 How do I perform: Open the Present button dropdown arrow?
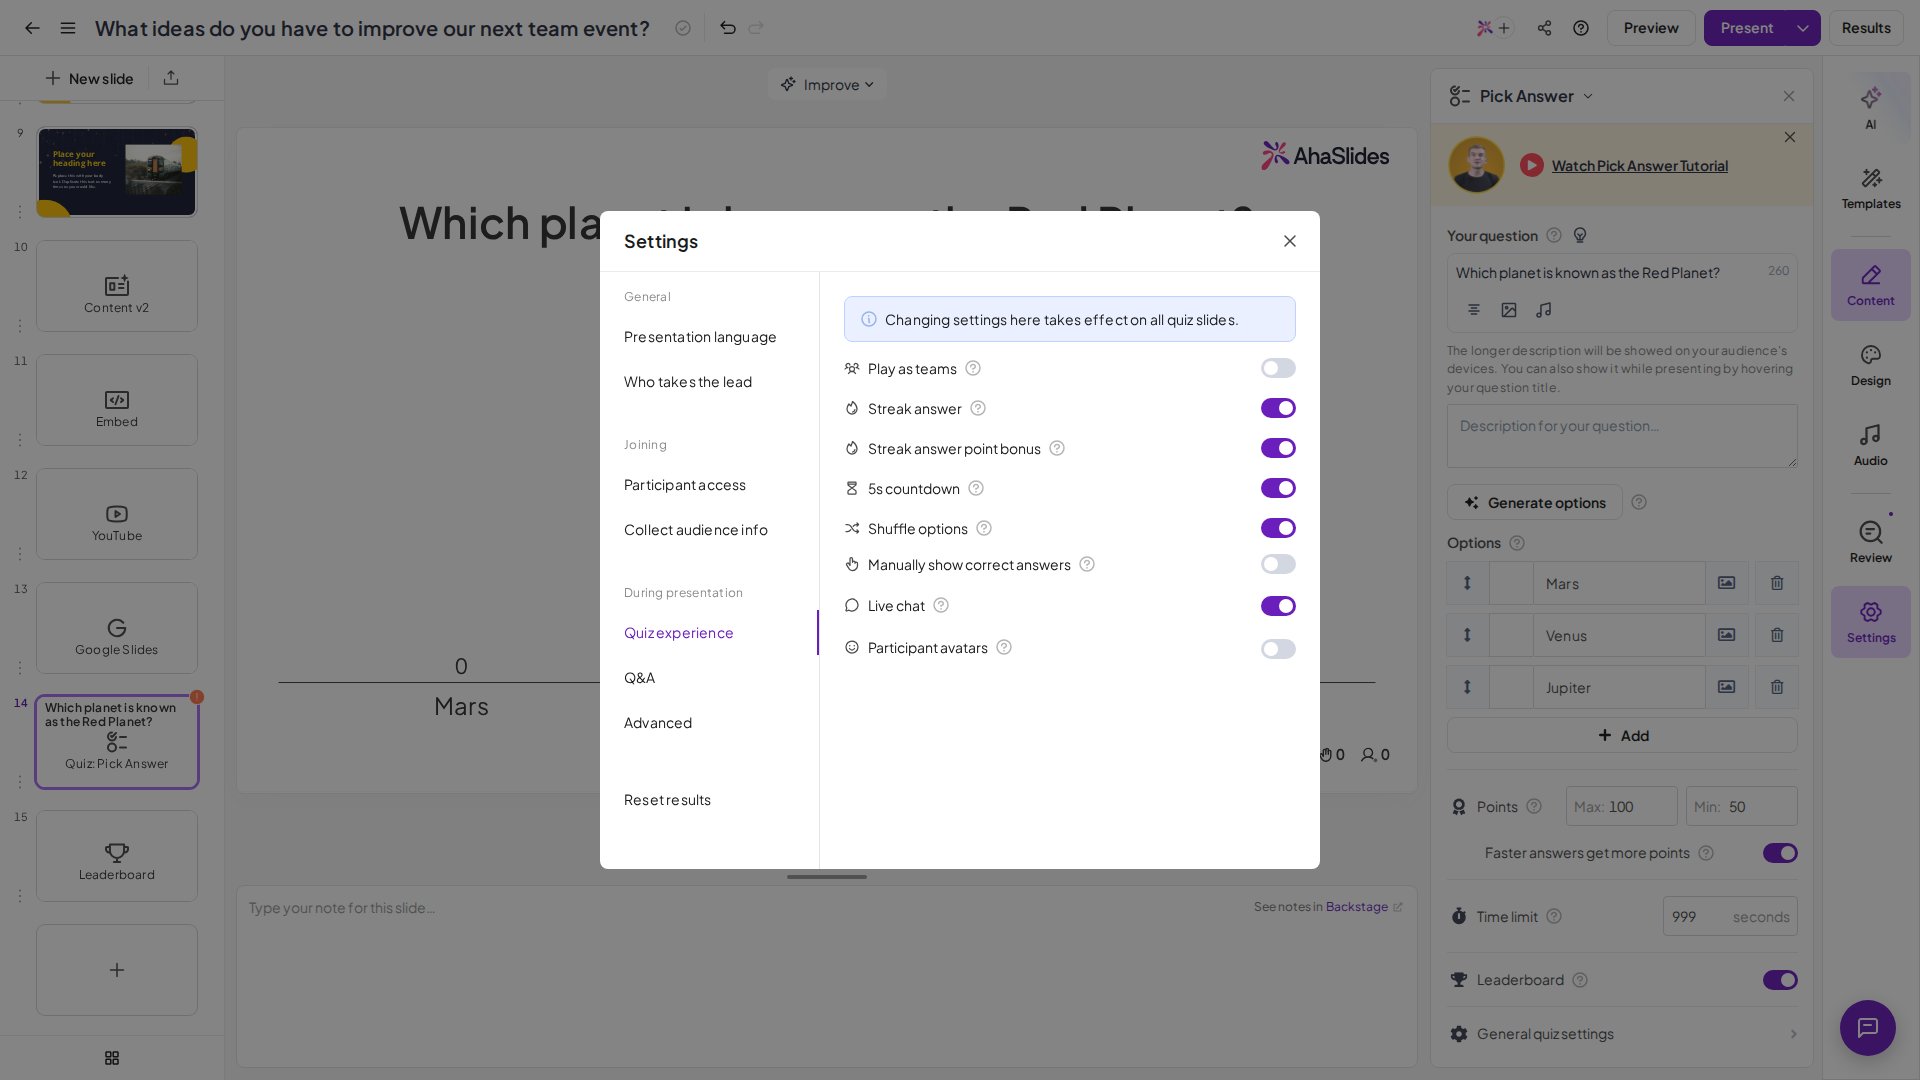pos(1803,28)
